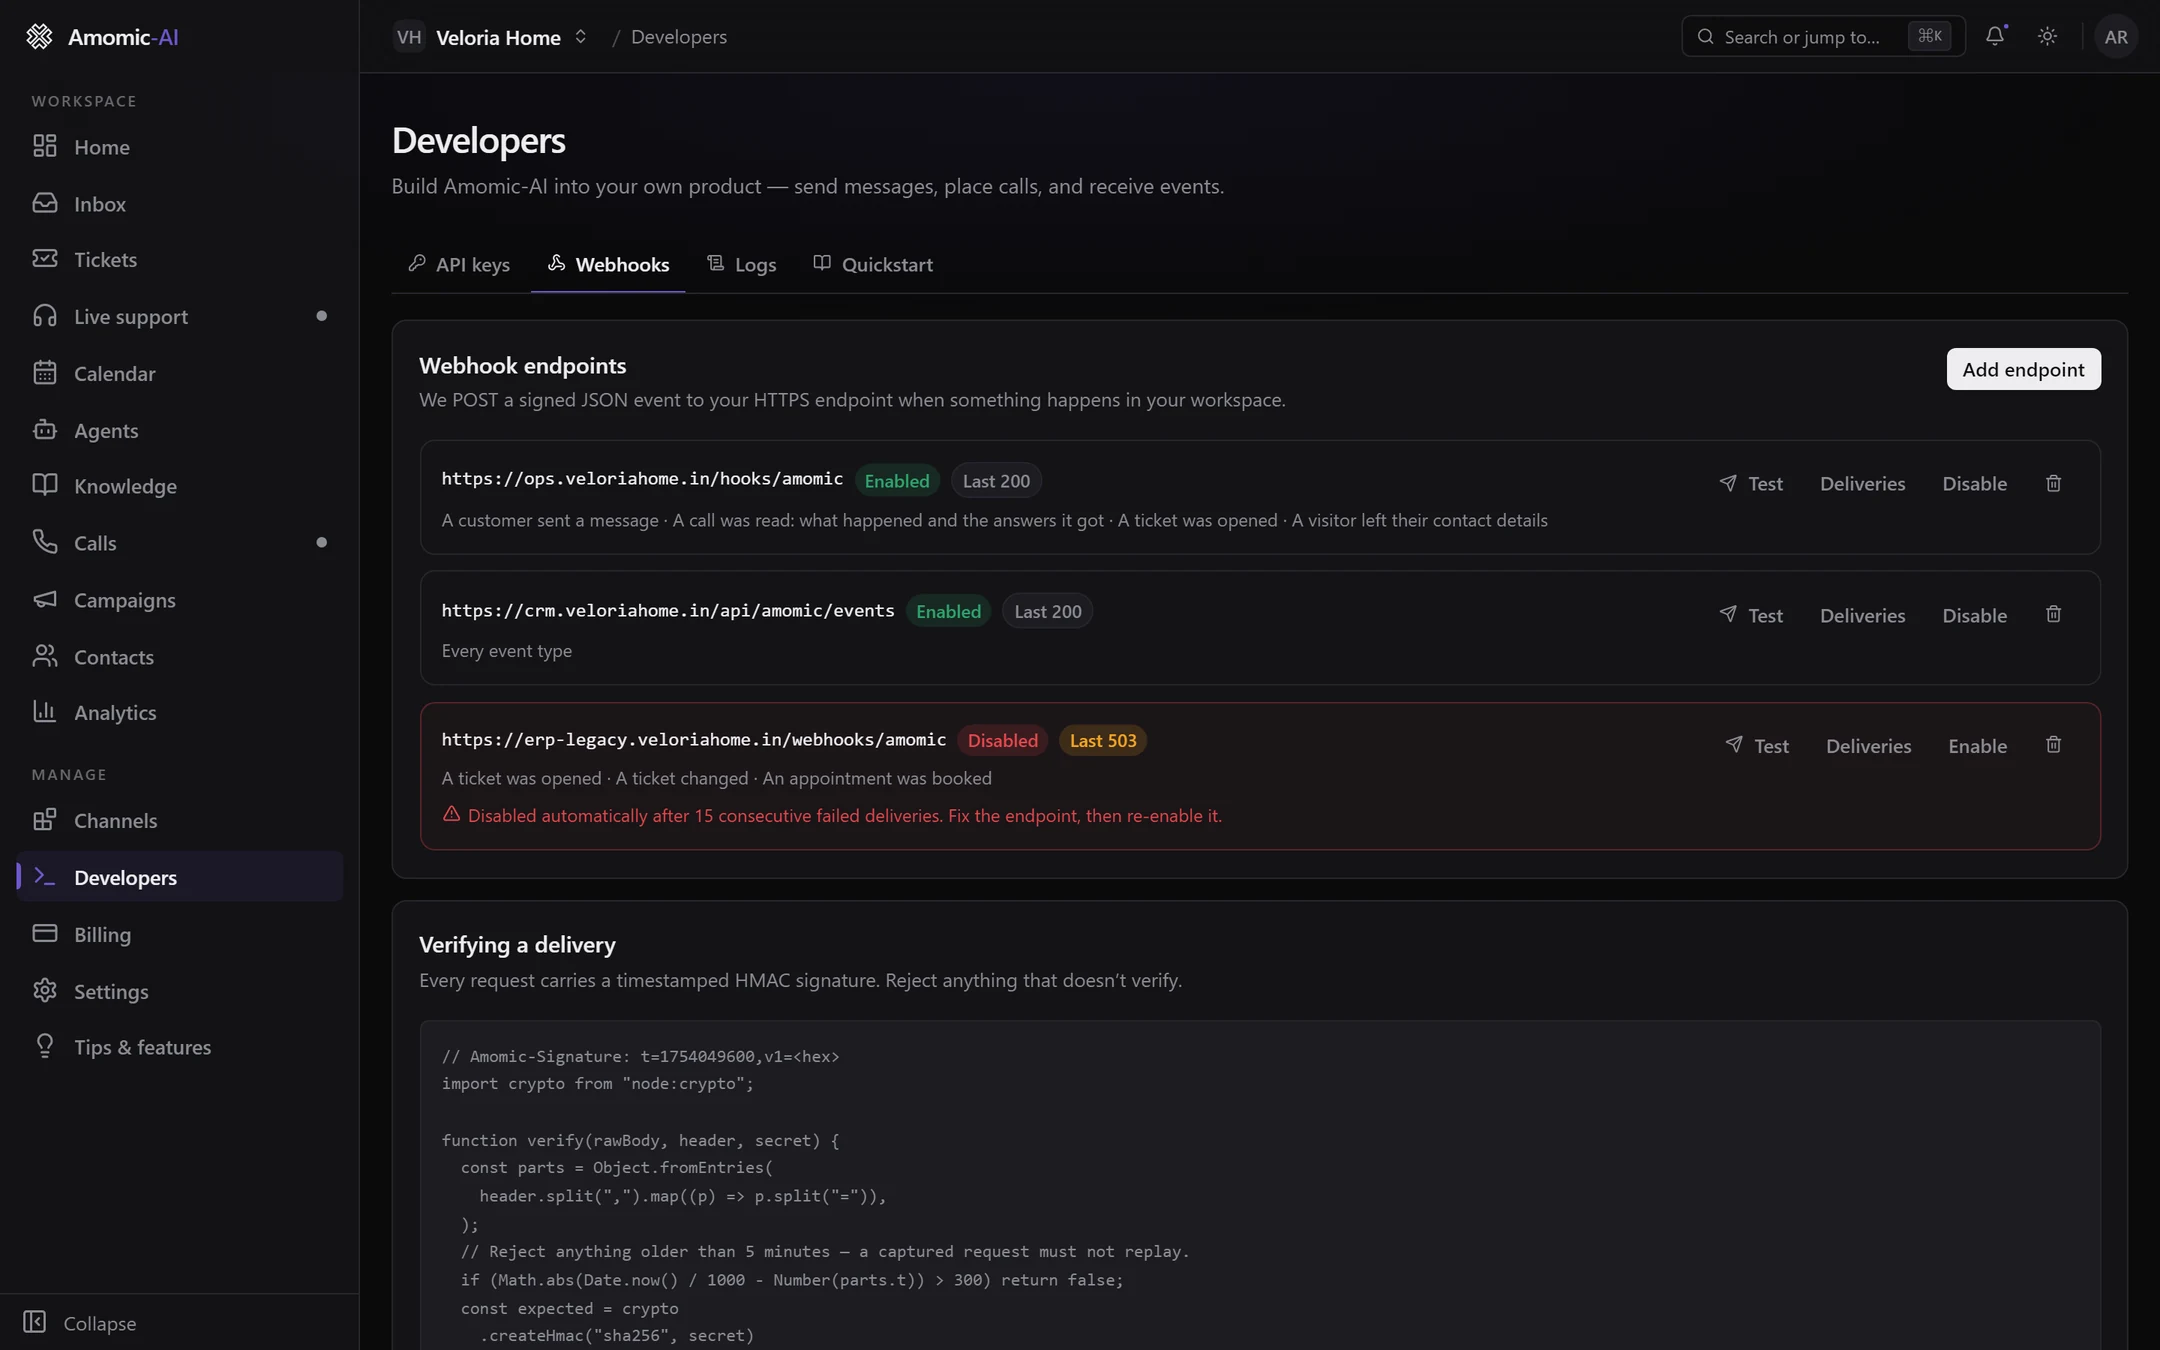Viewport: 2160px width, 1350px height.
Task: Click the Calls phone icon
Action: pyautogui.click(x=44, y=542)
